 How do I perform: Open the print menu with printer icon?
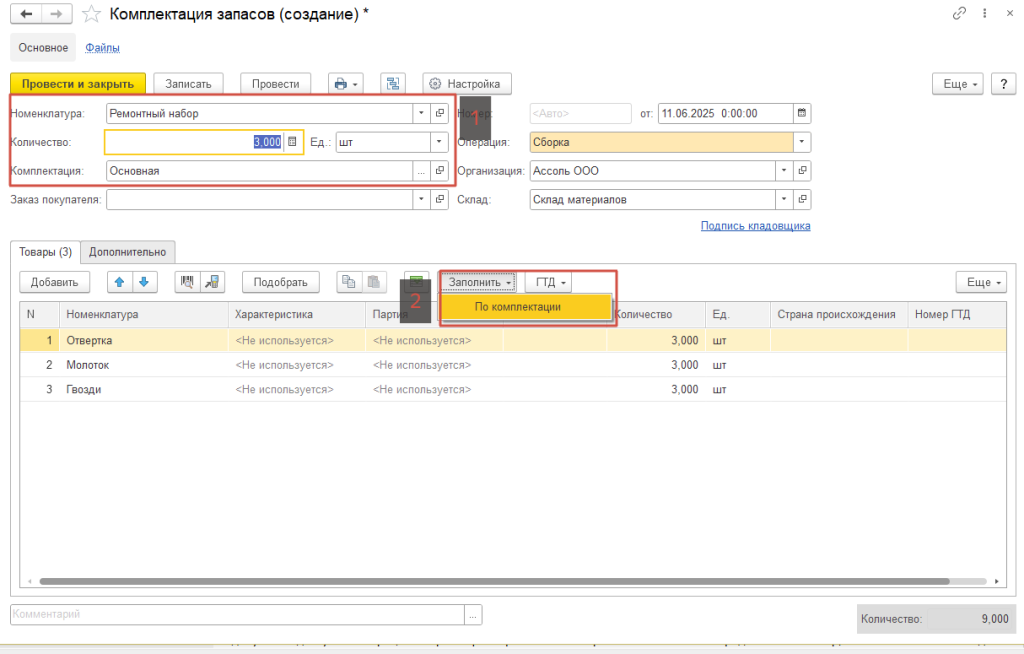tap(345, 84)
